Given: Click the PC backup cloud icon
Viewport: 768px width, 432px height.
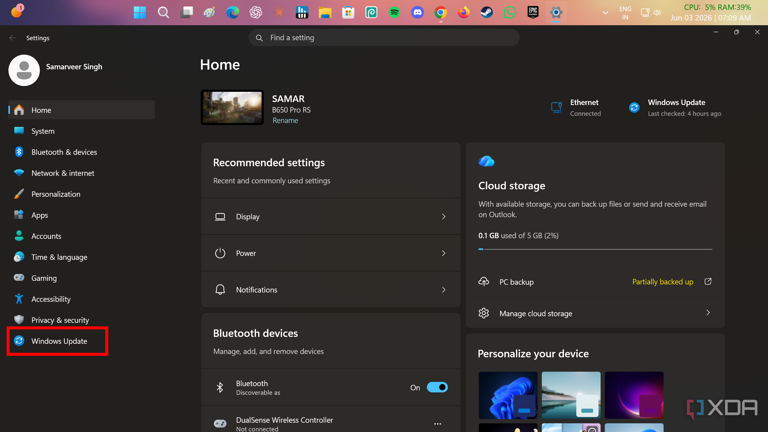Looking at the screenshot, I should tap(484, 282).
